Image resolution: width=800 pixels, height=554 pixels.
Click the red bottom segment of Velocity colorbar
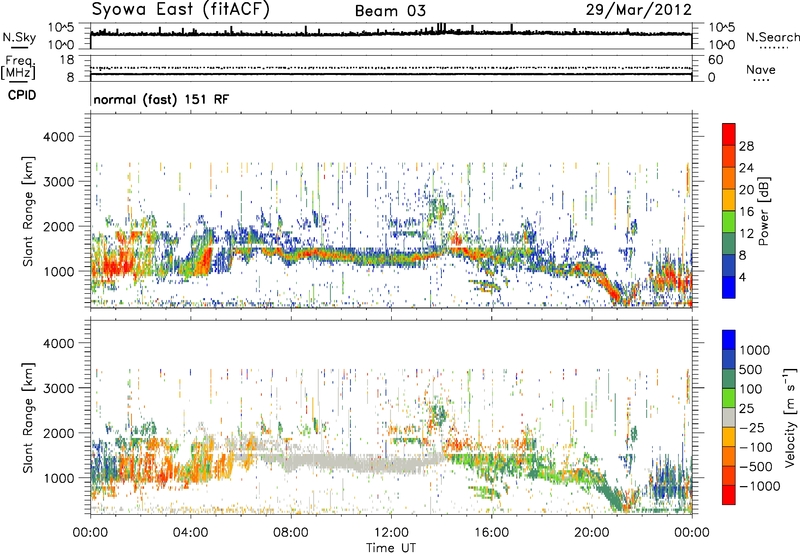[x=729, y=495]
